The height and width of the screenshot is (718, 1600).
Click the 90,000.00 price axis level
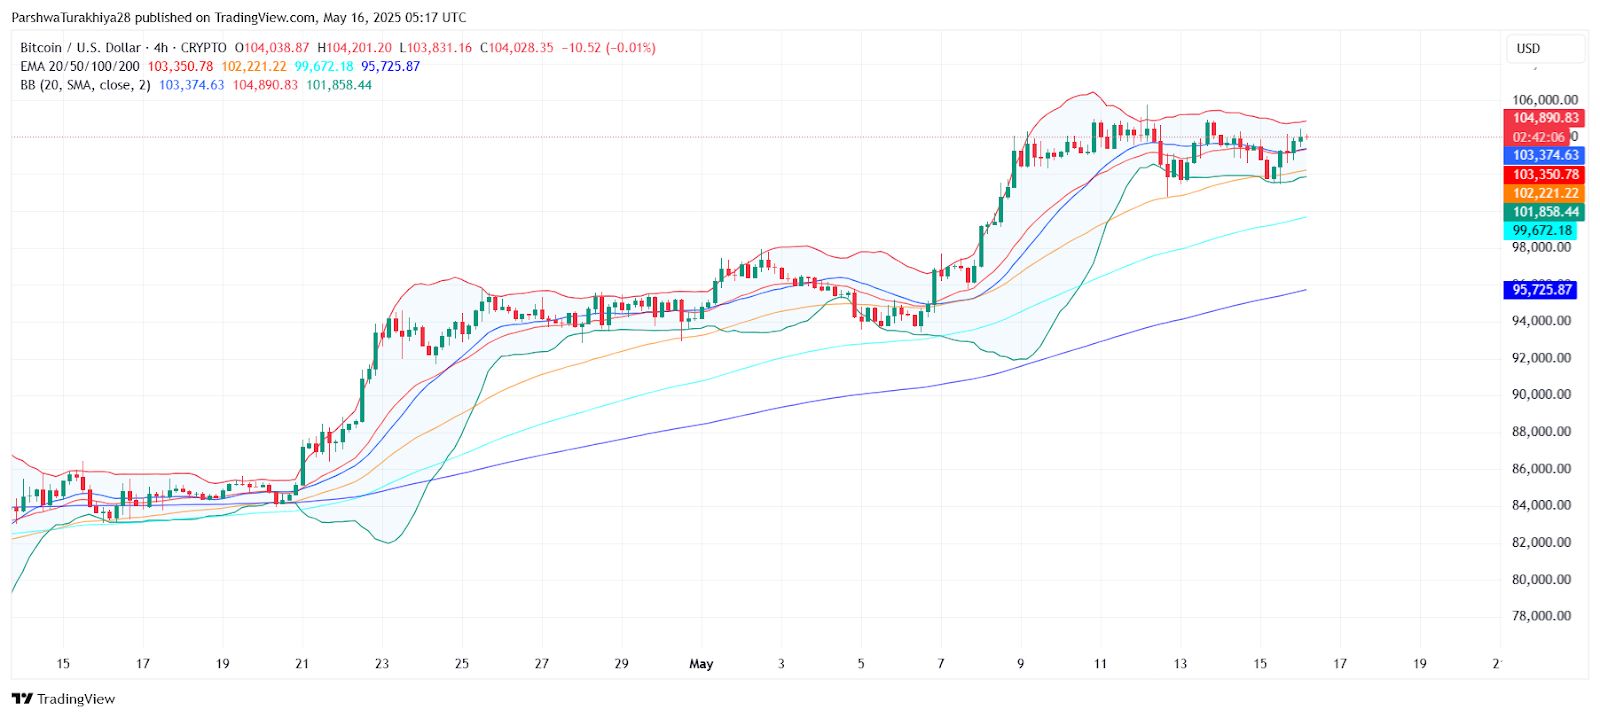tap(1541, 394)
